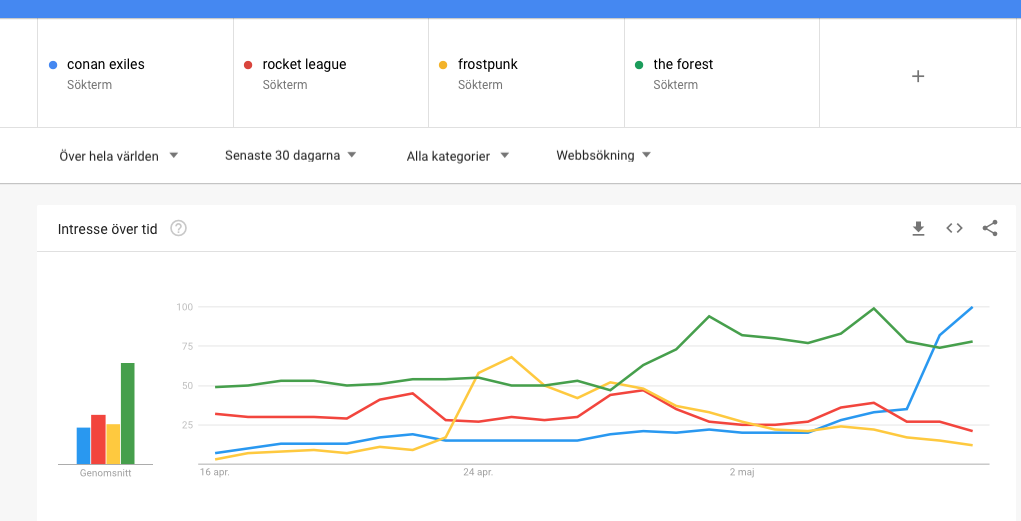Click the blue conan exiles line peak

(x=972, y=307)
